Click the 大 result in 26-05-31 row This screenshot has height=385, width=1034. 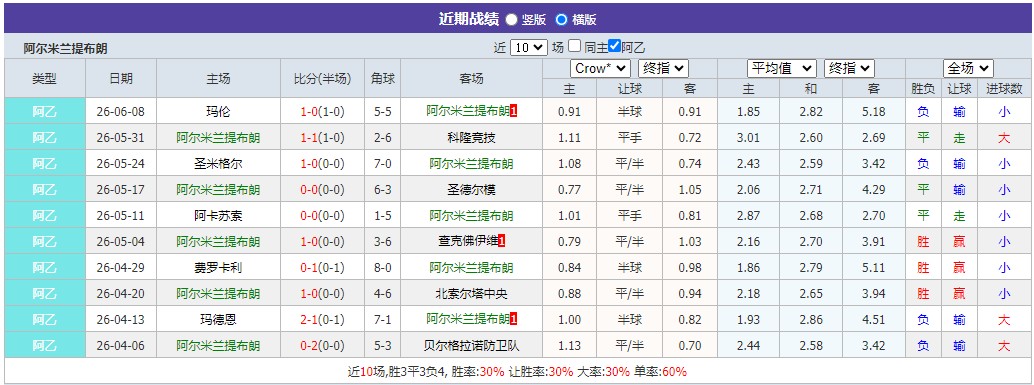[x=1004, y=138]
